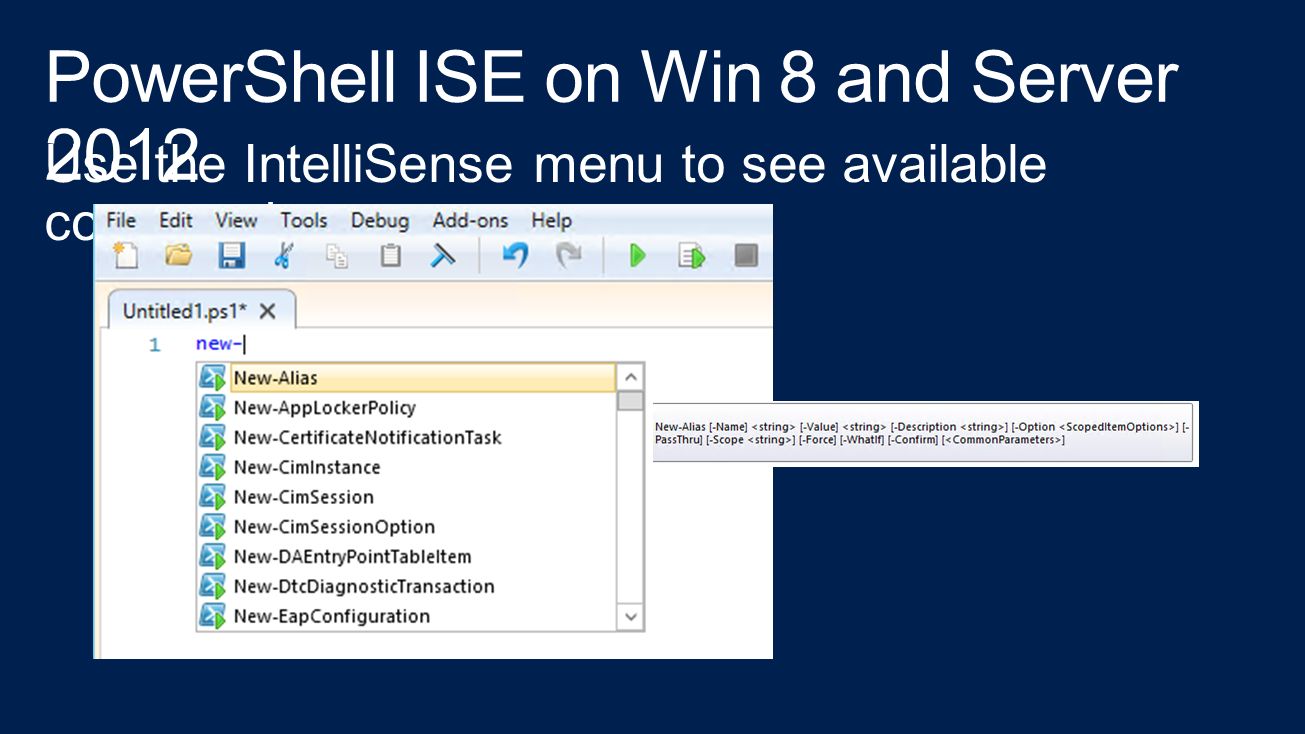Screen dimensions: 1305x734
Task: Click the cmdlet icon beside New-DAEntryPointTableItem
Action: click(213, 556)
